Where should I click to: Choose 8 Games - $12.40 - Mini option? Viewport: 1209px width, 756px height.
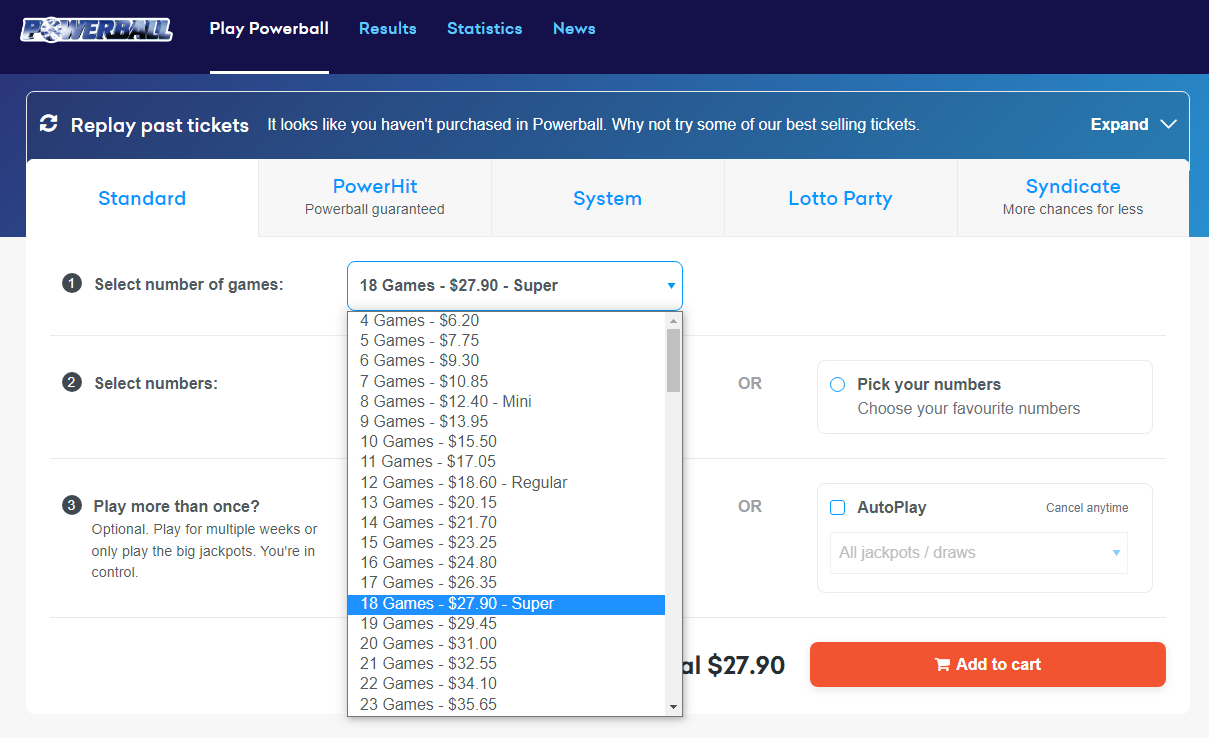[x=506, y=401]
